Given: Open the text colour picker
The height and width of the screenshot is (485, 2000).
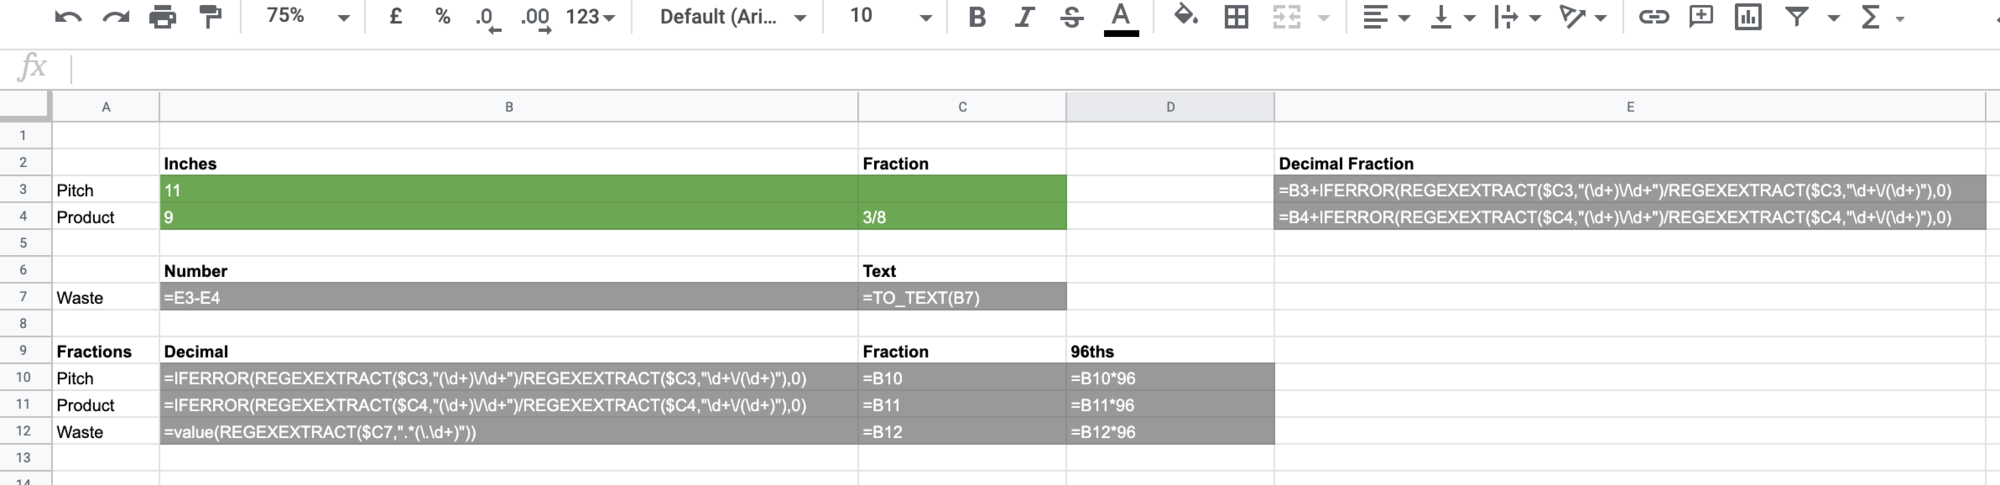Looking at the screenshot, I should (x=1121, y=17).
